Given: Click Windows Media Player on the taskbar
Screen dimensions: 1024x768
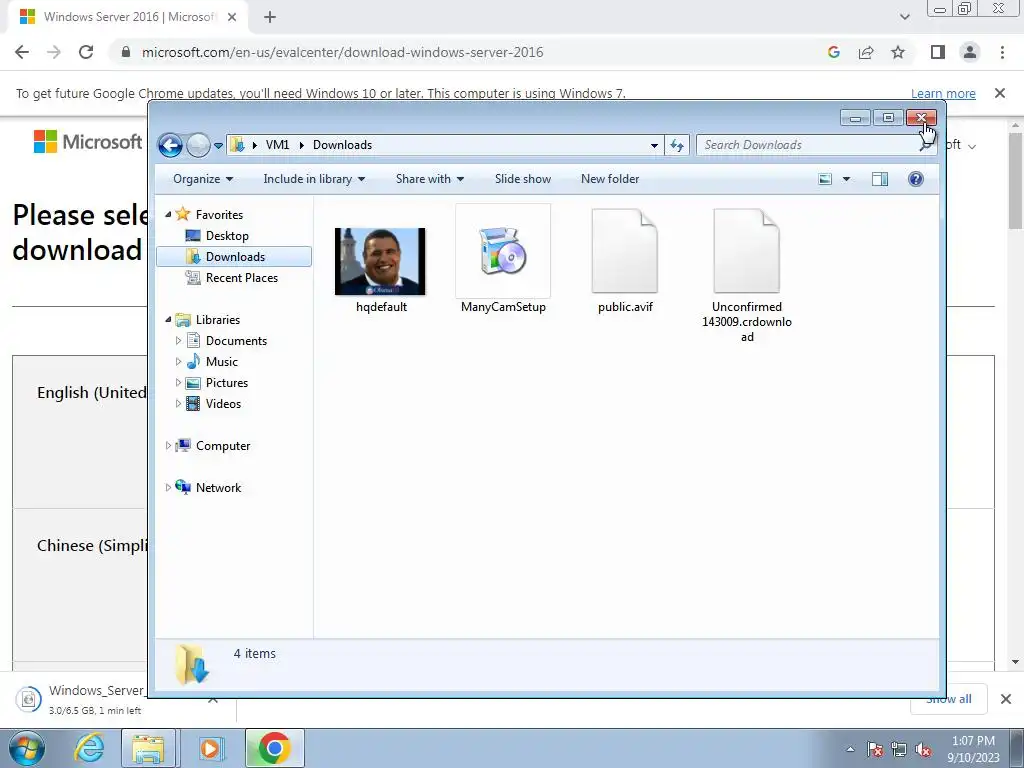Looking at the screenshot, I should tap(211, 748).
